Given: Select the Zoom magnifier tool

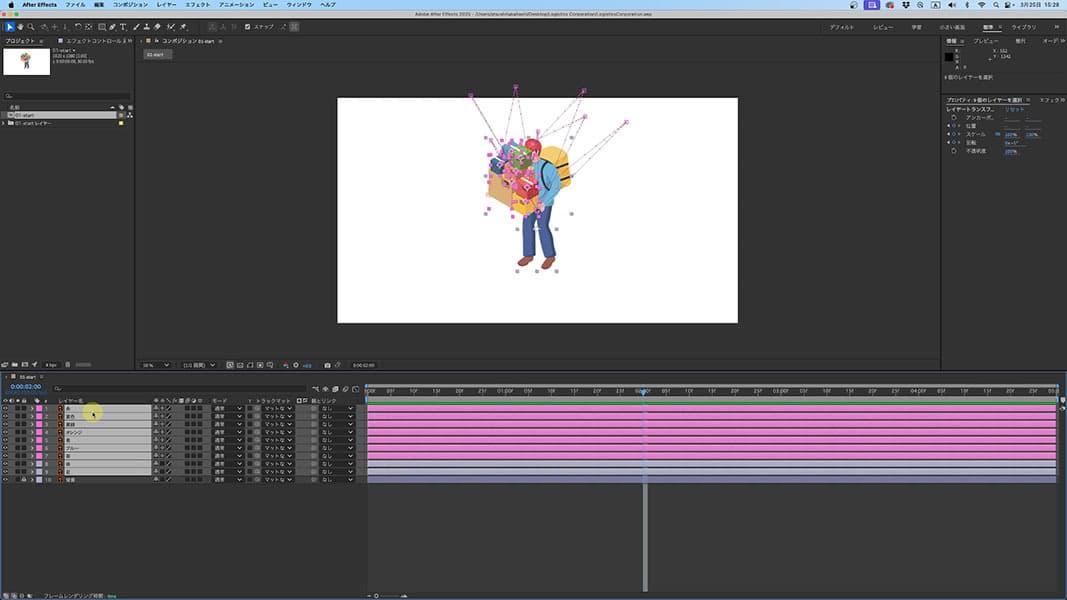Looking at the screenshot, I should (x=32, y=27).
